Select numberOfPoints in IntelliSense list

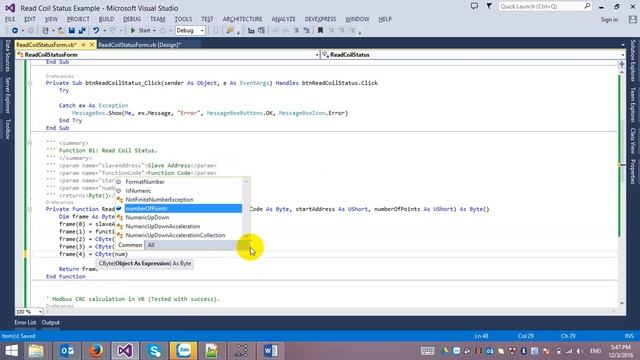179,209
